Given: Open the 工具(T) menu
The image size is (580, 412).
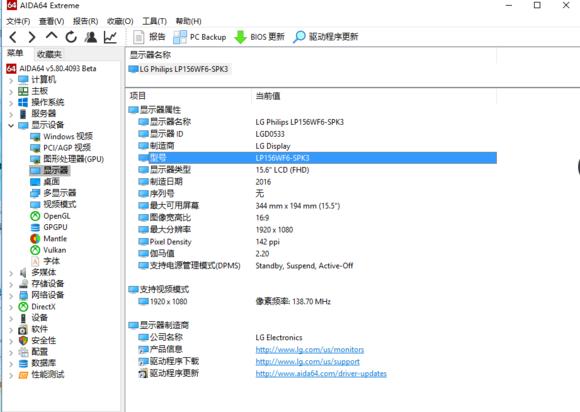Looking at the screenshot, I should pyautogui.click(x=155, y=21).
